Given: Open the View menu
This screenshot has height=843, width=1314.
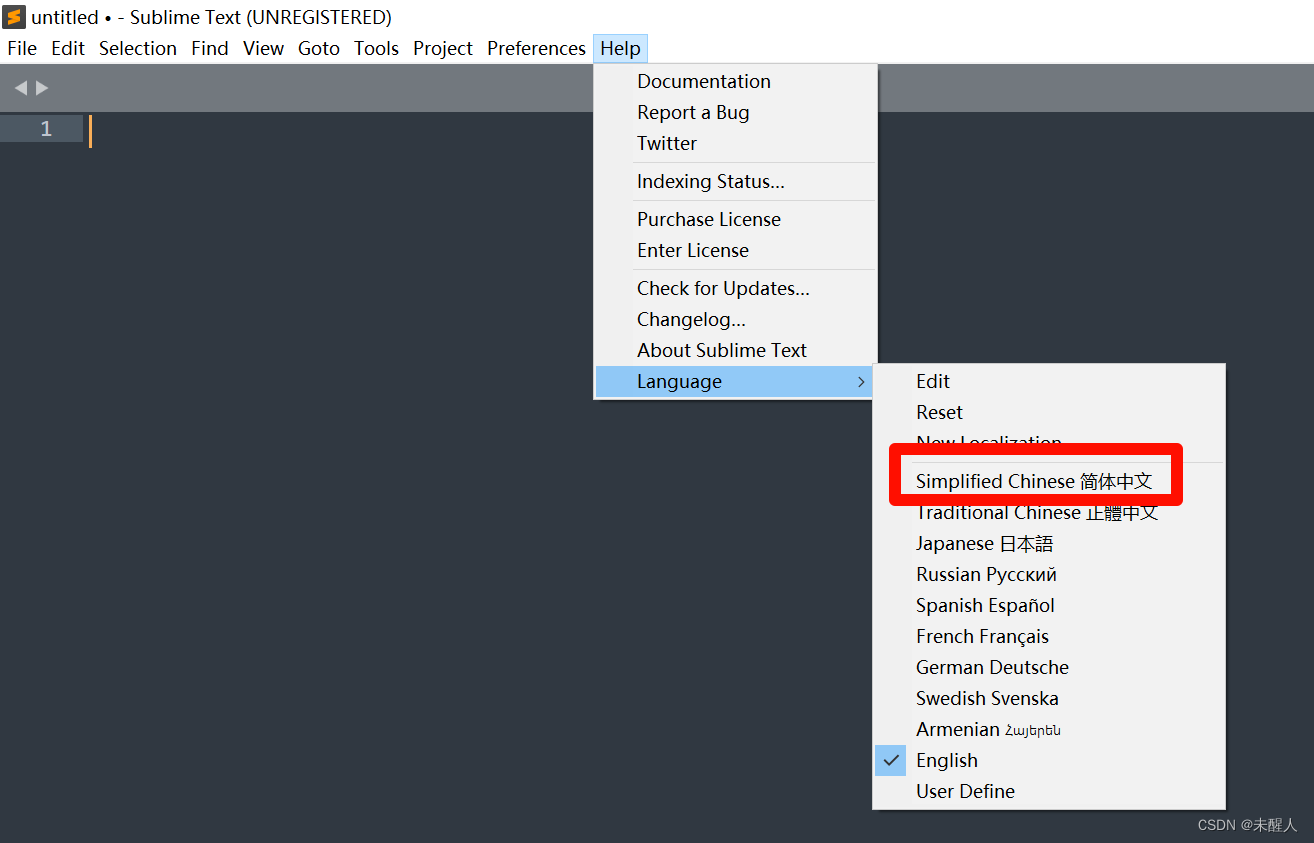Looking at the screenshot, I should 264,48.
